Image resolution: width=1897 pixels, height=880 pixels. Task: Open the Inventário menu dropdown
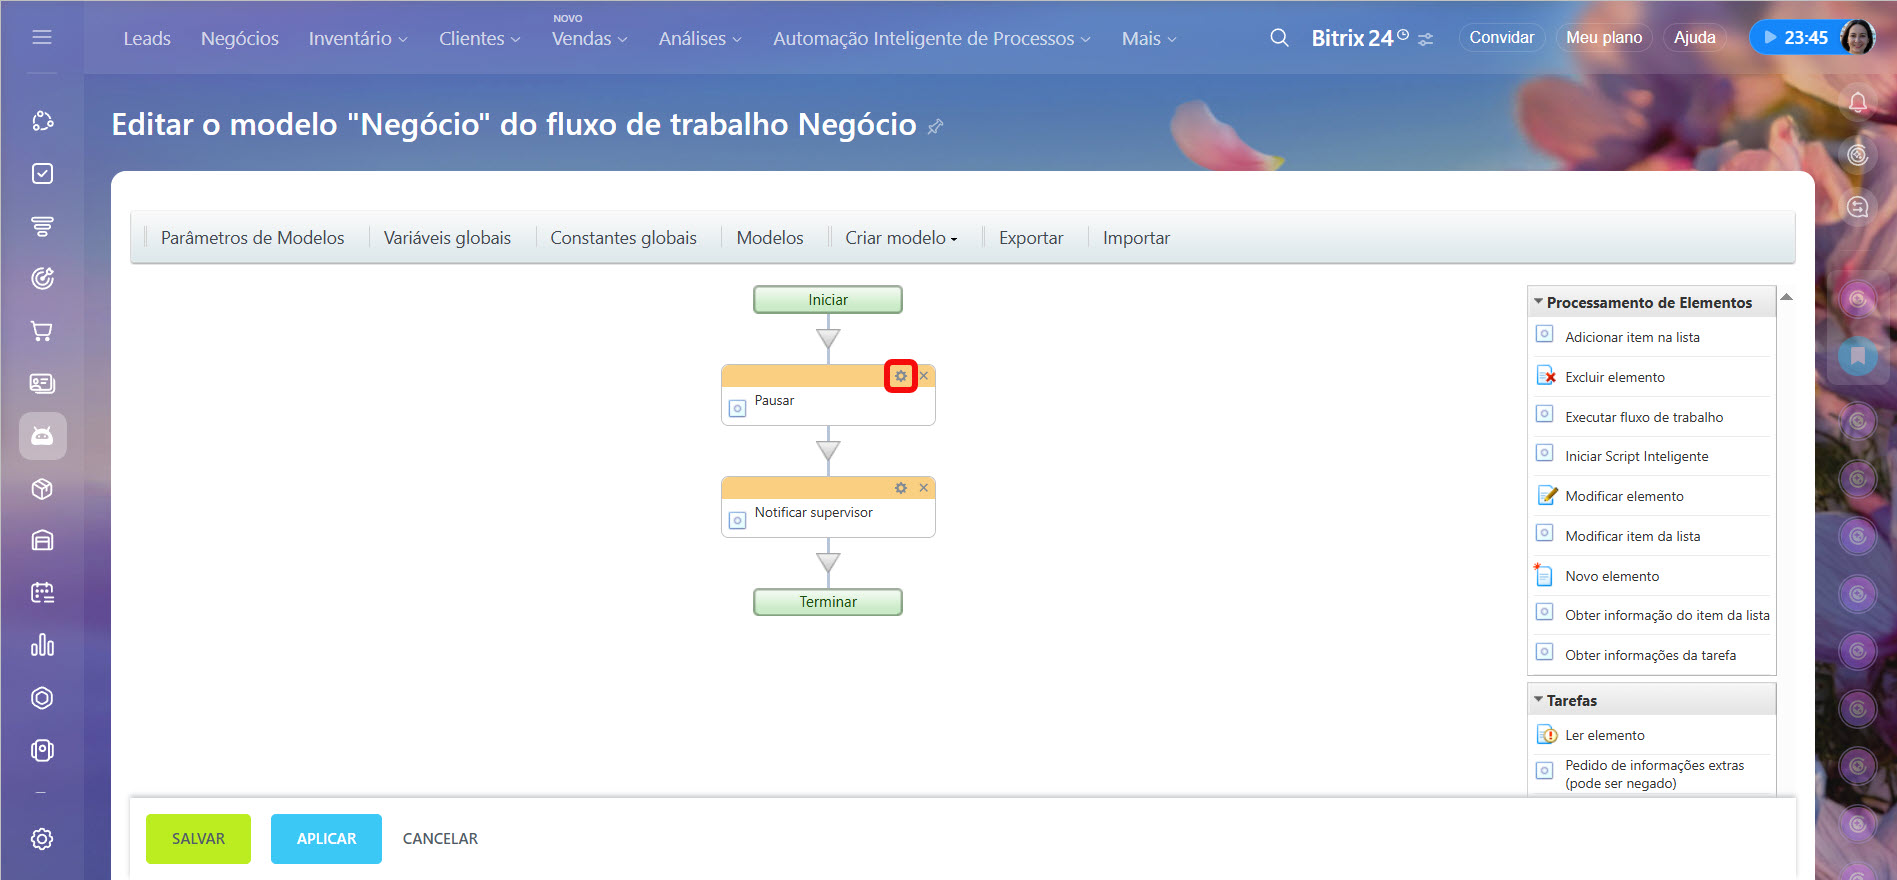click(357, 39)
